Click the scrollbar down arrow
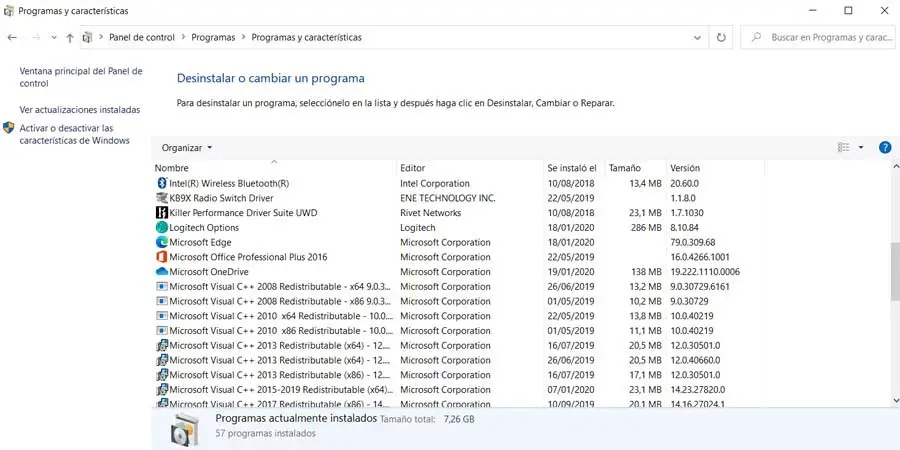Image resolution: width=900 pixels, height=450 pixels. [896, 400]
